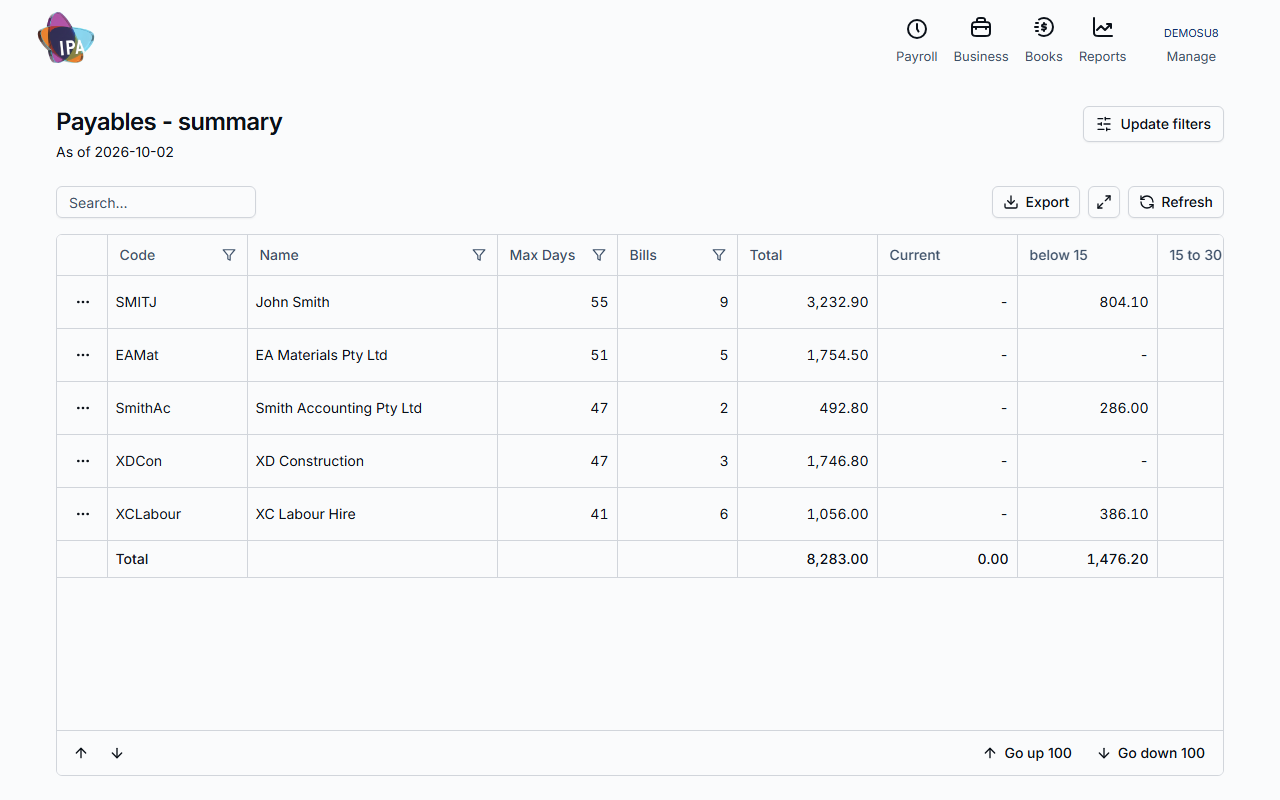Click the 8,283.00 grand total cell
Screen dimensions: 1280x800
[808, 559]
